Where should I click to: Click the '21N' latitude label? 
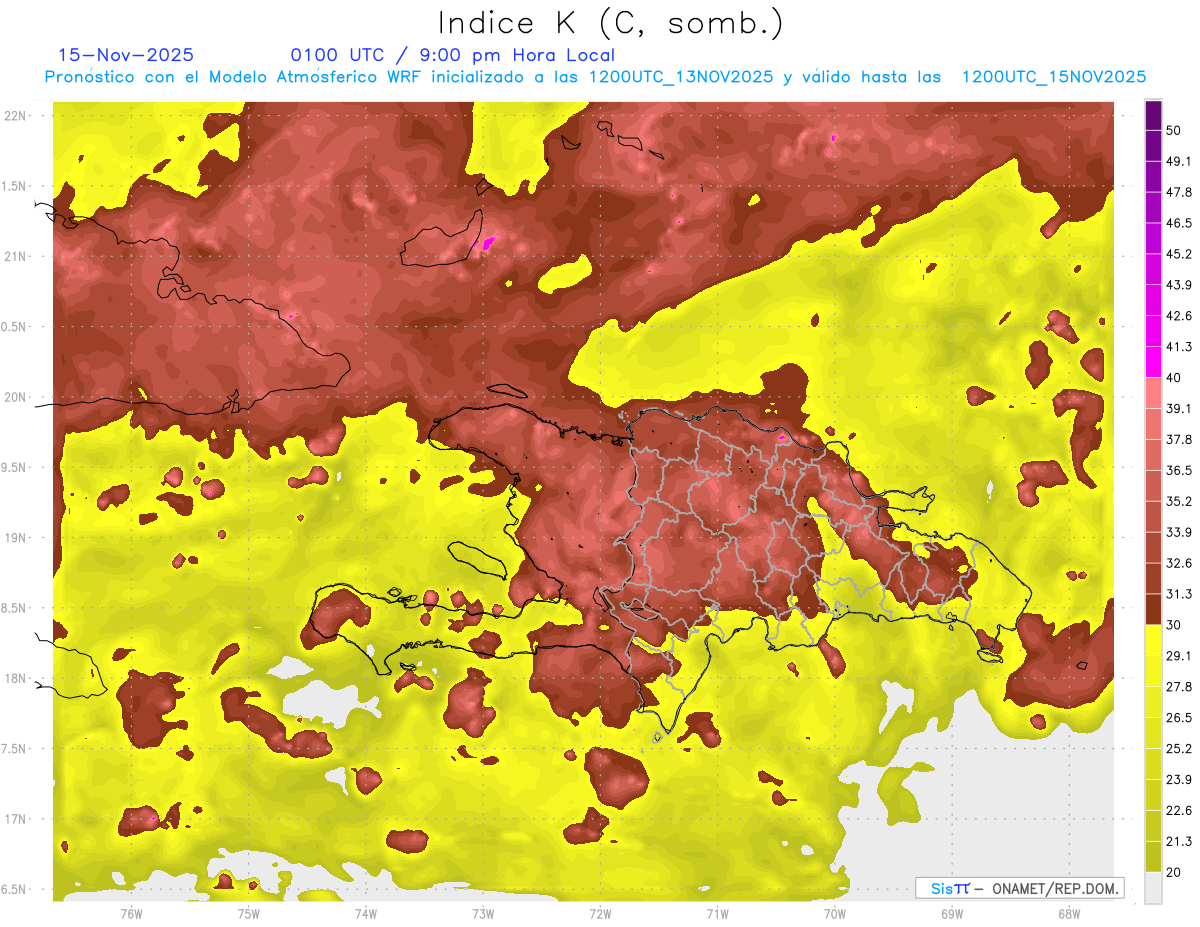pyautogui.click(x=15, y=256)
